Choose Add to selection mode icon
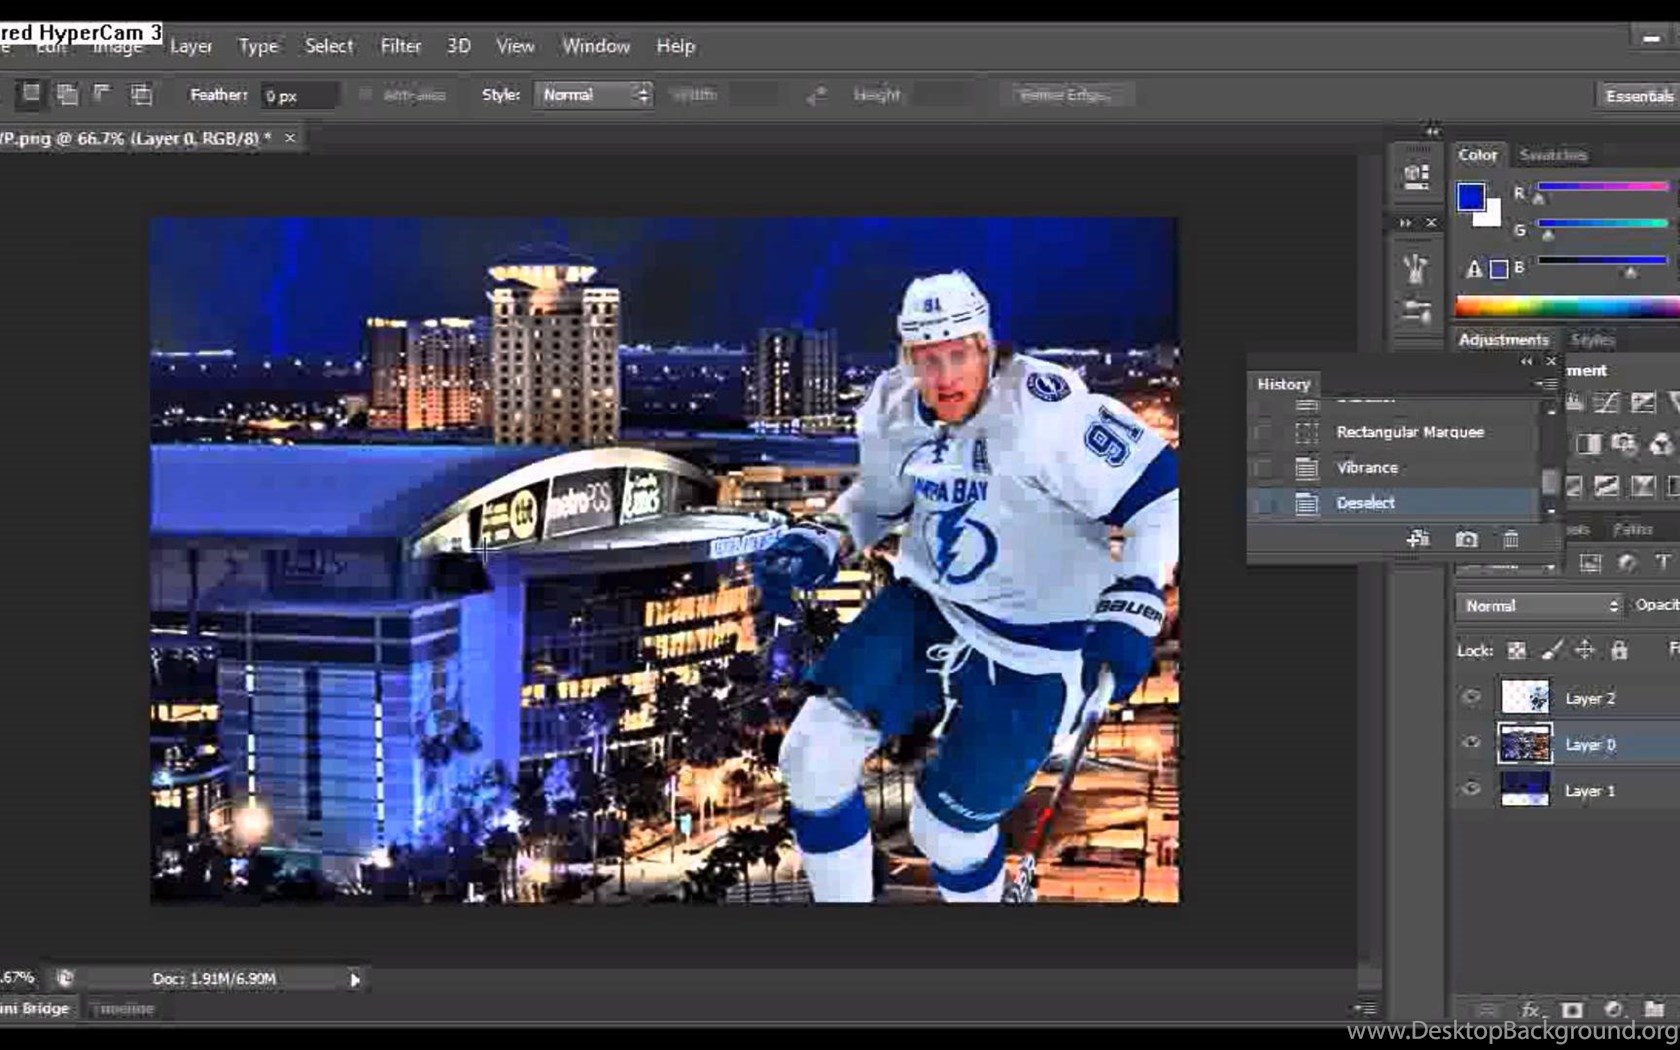Viewport: 1680px width, 1050px height. (67, 95)
